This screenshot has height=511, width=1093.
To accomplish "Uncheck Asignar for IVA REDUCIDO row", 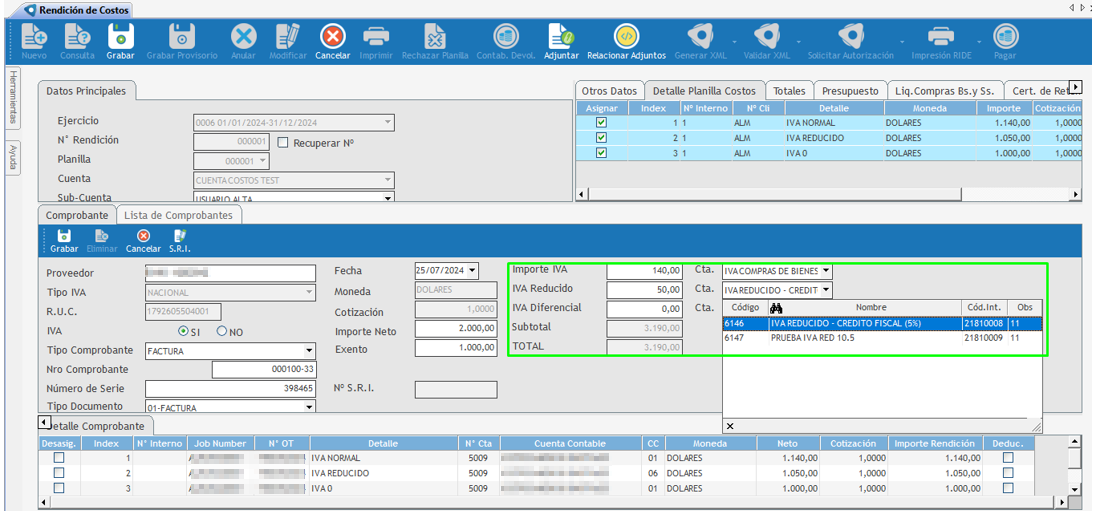I will pyautogui.click(x=602, y=137).
